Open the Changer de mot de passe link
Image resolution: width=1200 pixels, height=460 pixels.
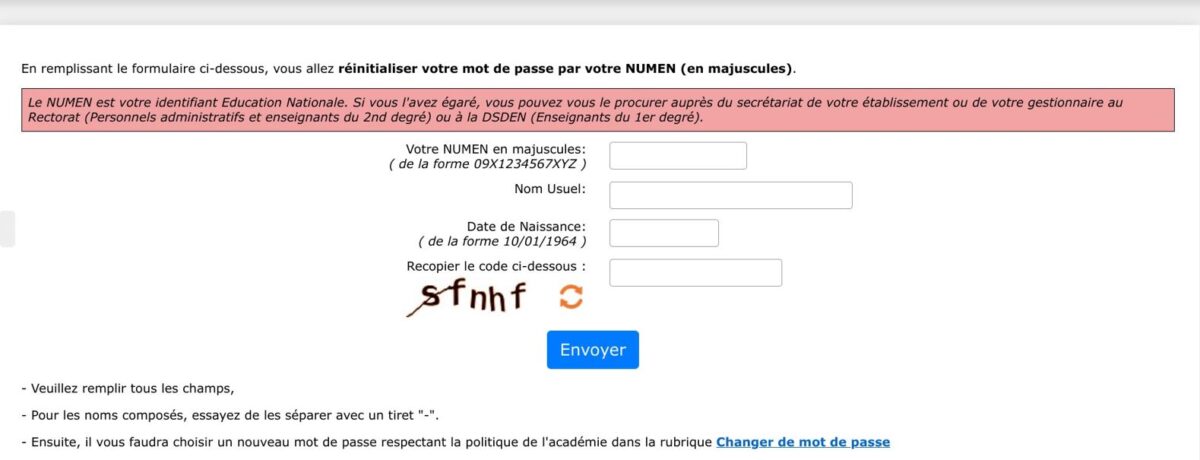(x=802, y=442)
